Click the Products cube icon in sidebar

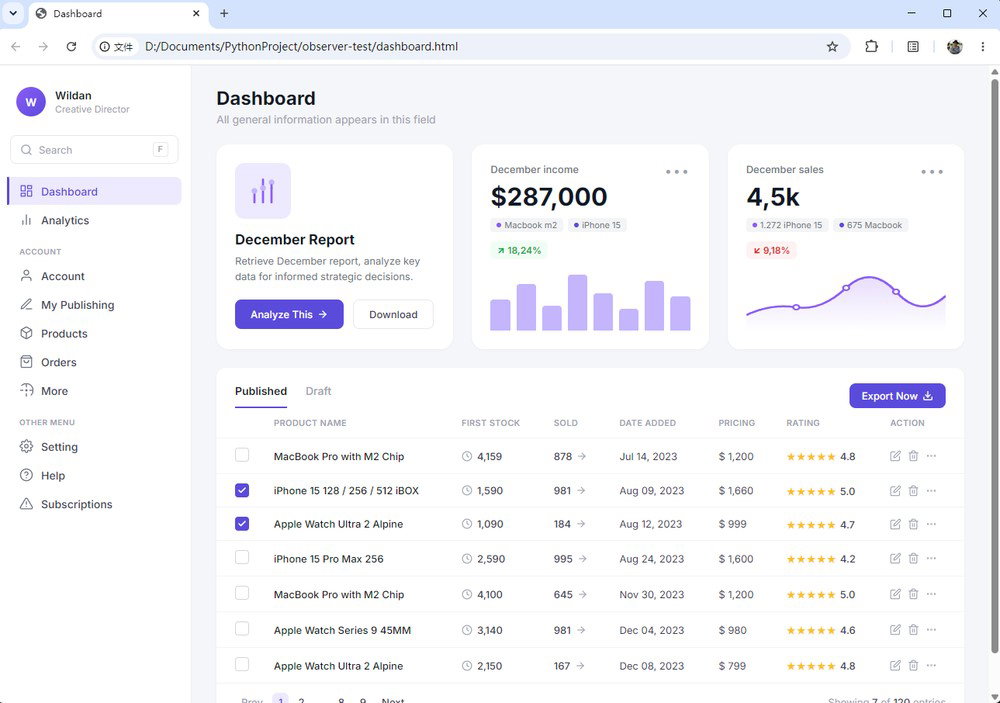pos(26,333)
